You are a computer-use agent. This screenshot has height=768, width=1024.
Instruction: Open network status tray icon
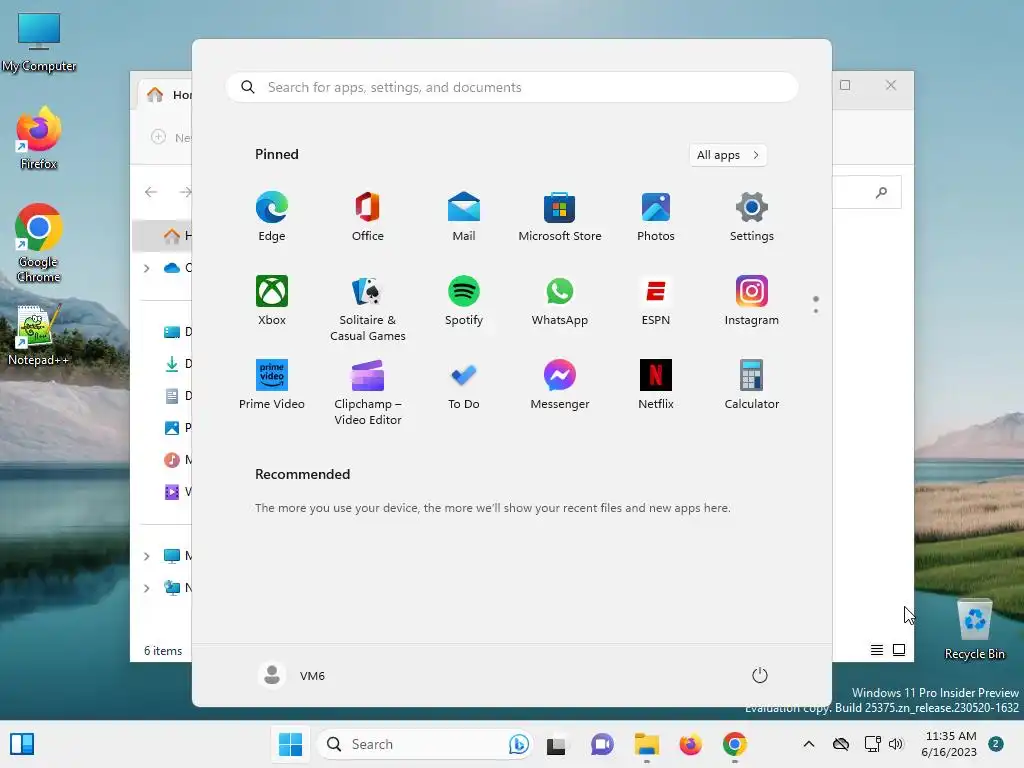[872, 744]
